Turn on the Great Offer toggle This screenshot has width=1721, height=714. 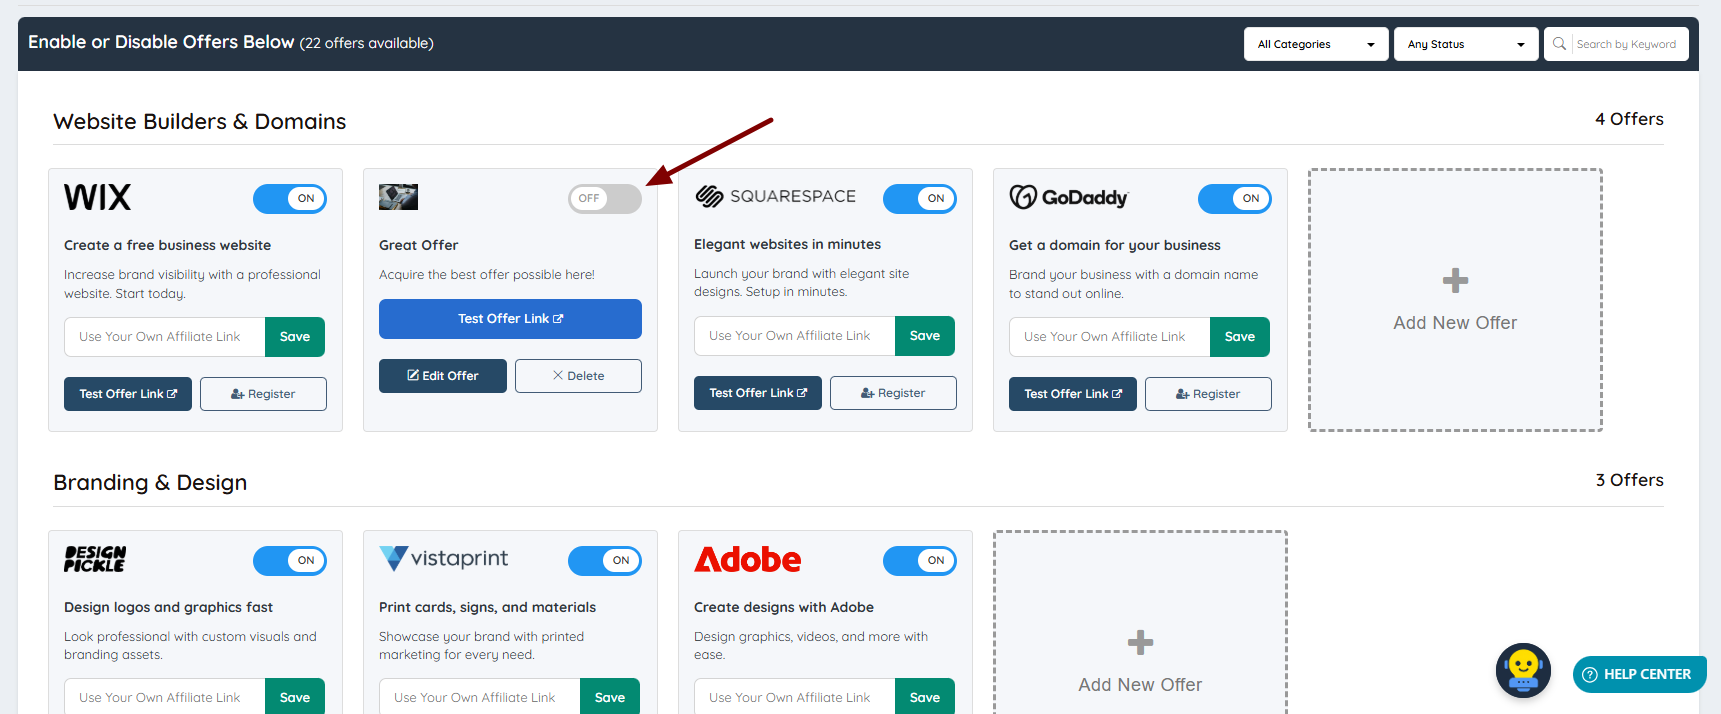605,198
